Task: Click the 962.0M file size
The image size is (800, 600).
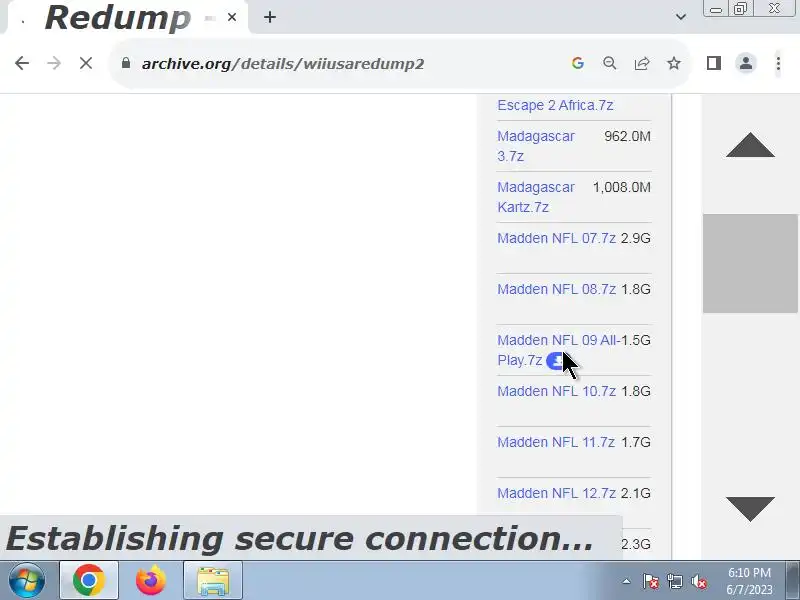Action: pos(627,136)
